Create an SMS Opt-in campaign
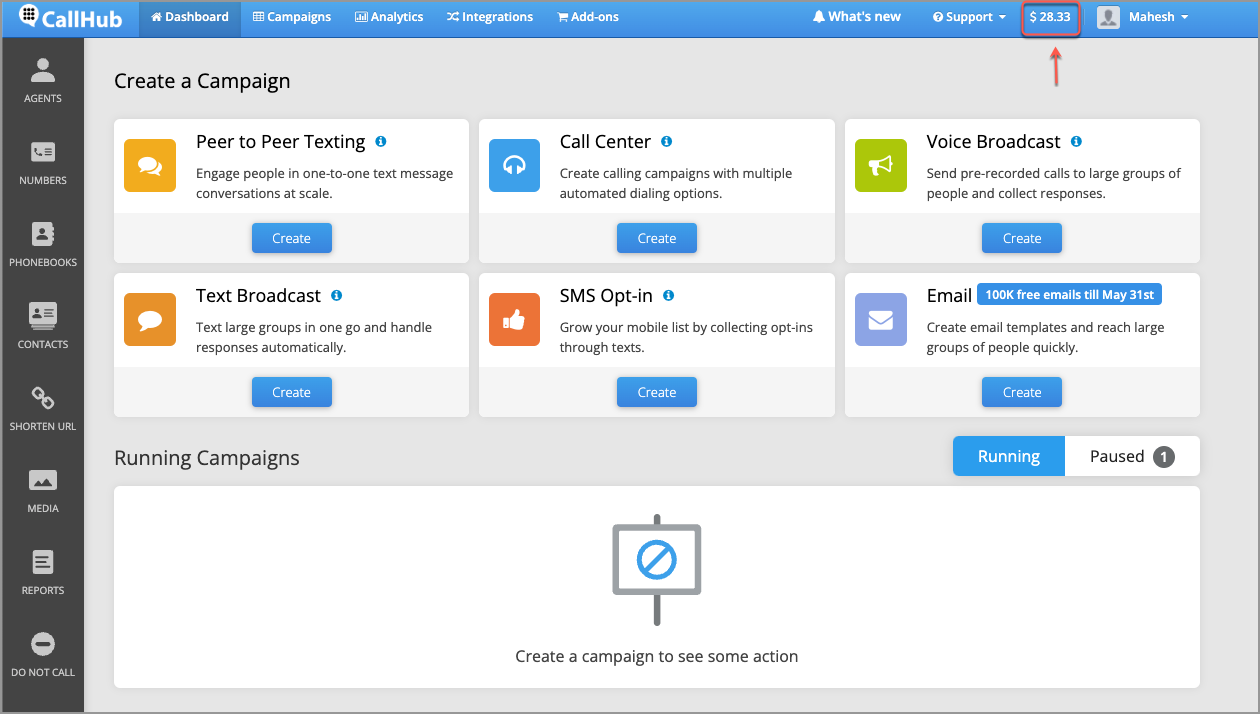1260x714 pixels. click(657, 392)
